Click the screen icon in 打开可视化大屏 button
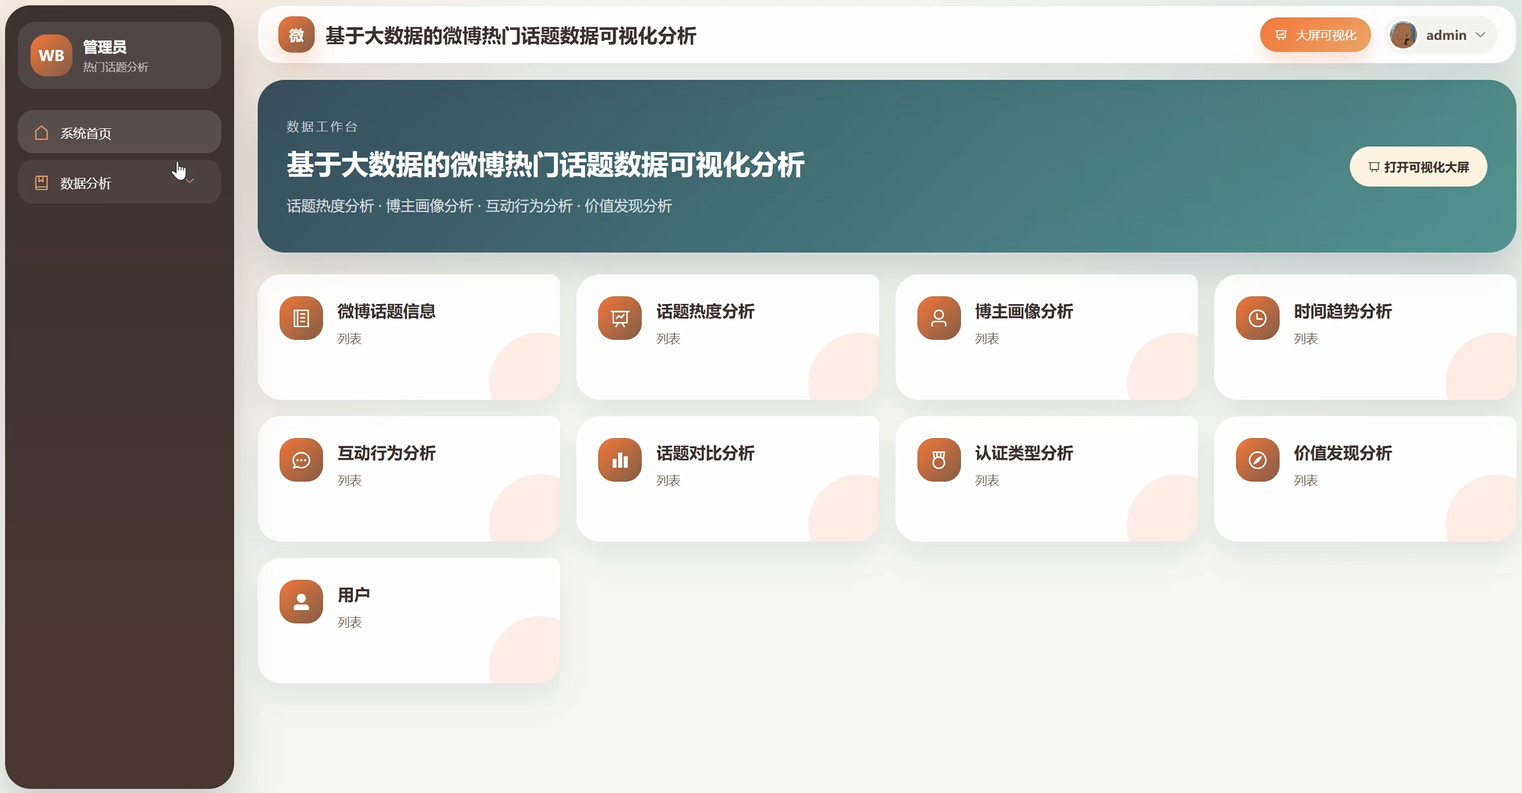Image resolution: width=1522 pixels, height=793 pixels. [1374, 167]
